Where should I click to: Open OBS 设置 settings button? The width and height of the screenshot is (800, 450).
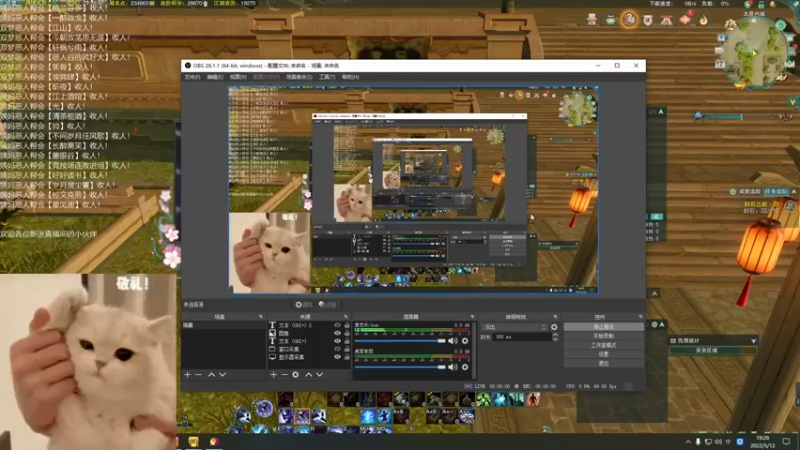tap(604, 354)
